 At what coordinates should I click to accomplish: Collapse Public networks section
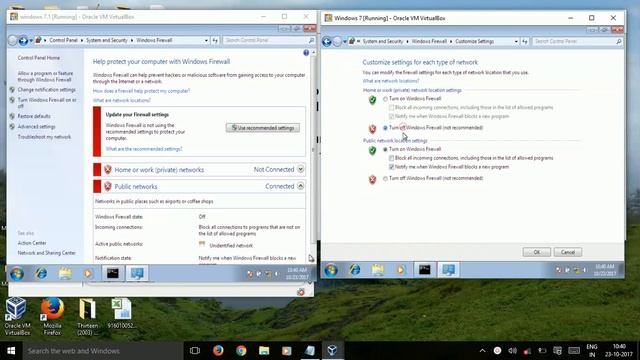300,186
